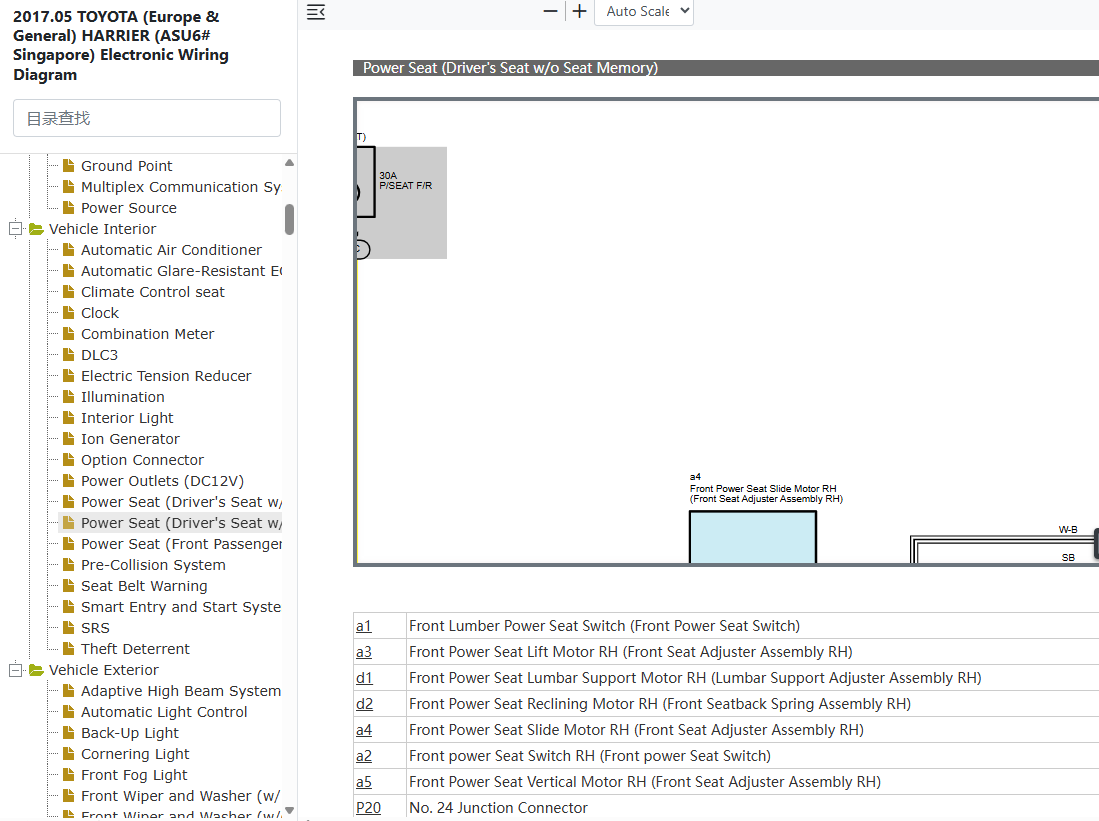Open the Auto Scale dropdown

(x=644, y=12)
